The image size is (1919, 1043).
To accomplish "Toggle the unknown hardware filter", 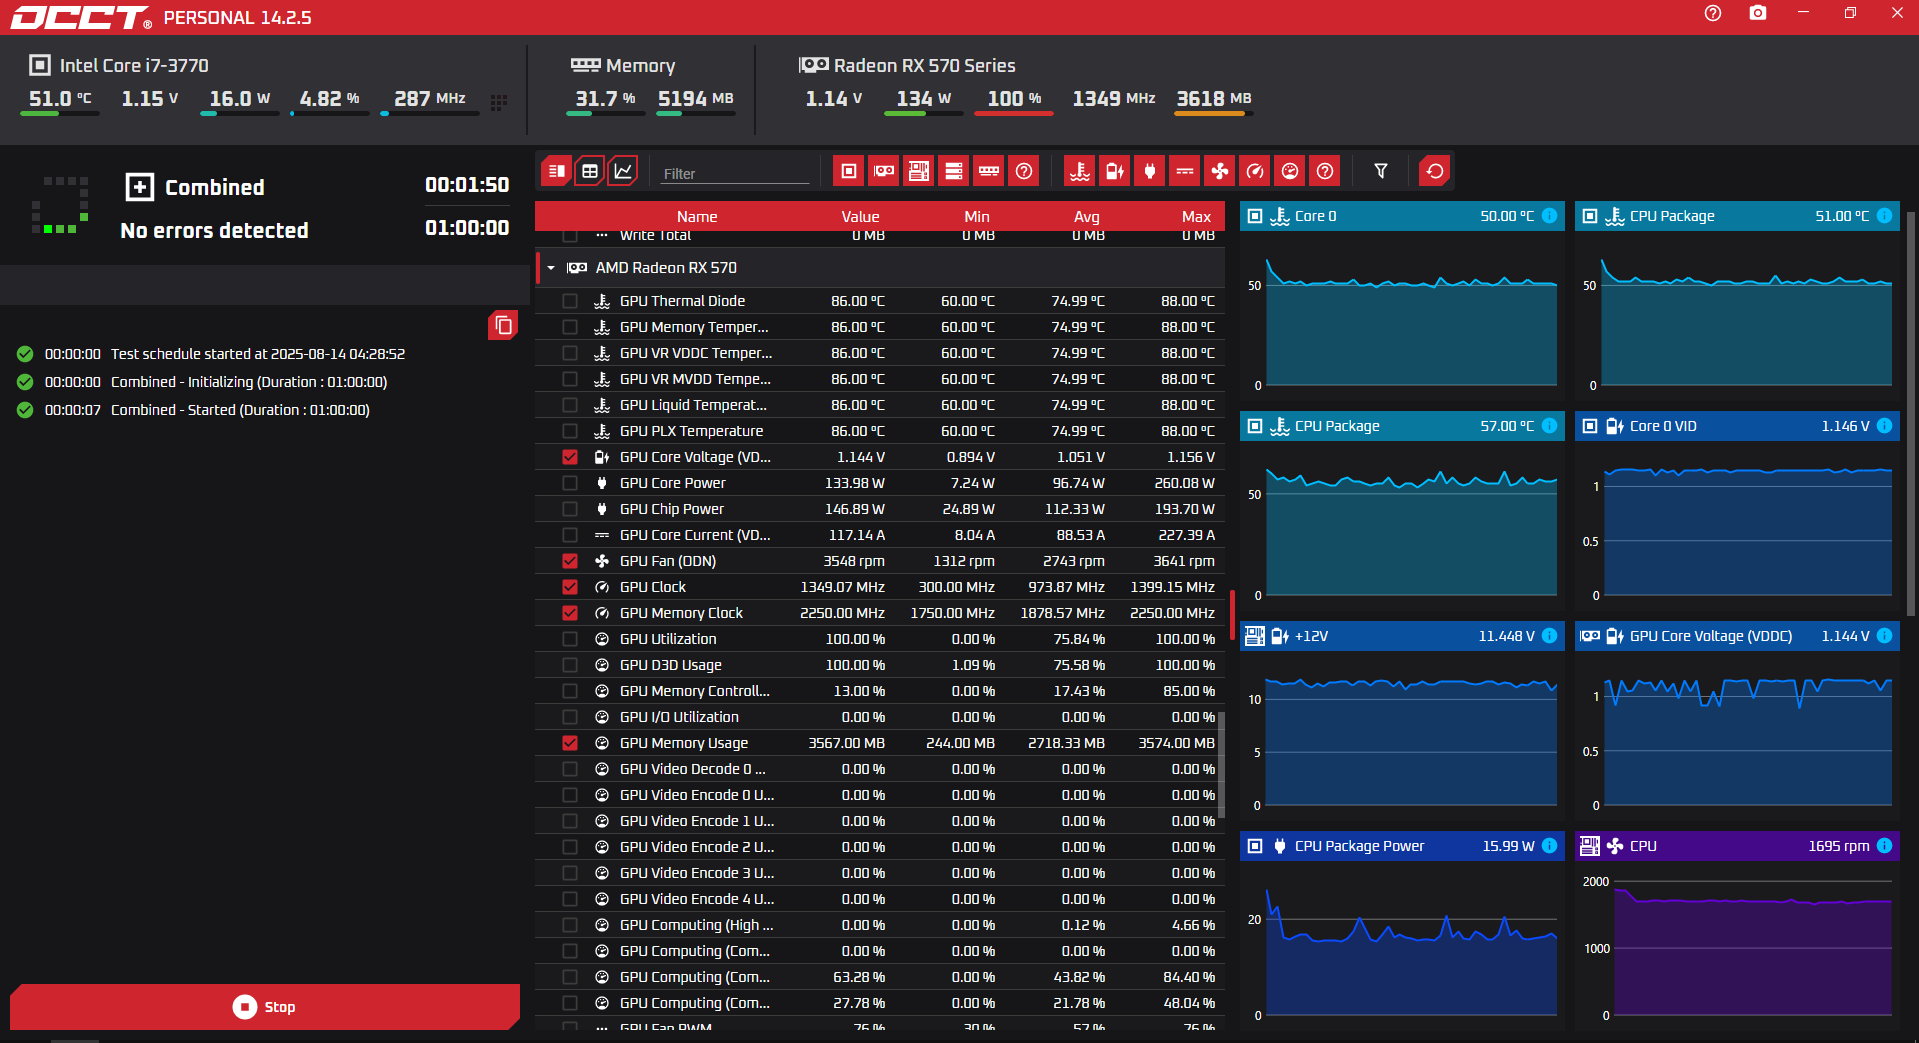I will pyautogui.click(x=1024, y=171).
